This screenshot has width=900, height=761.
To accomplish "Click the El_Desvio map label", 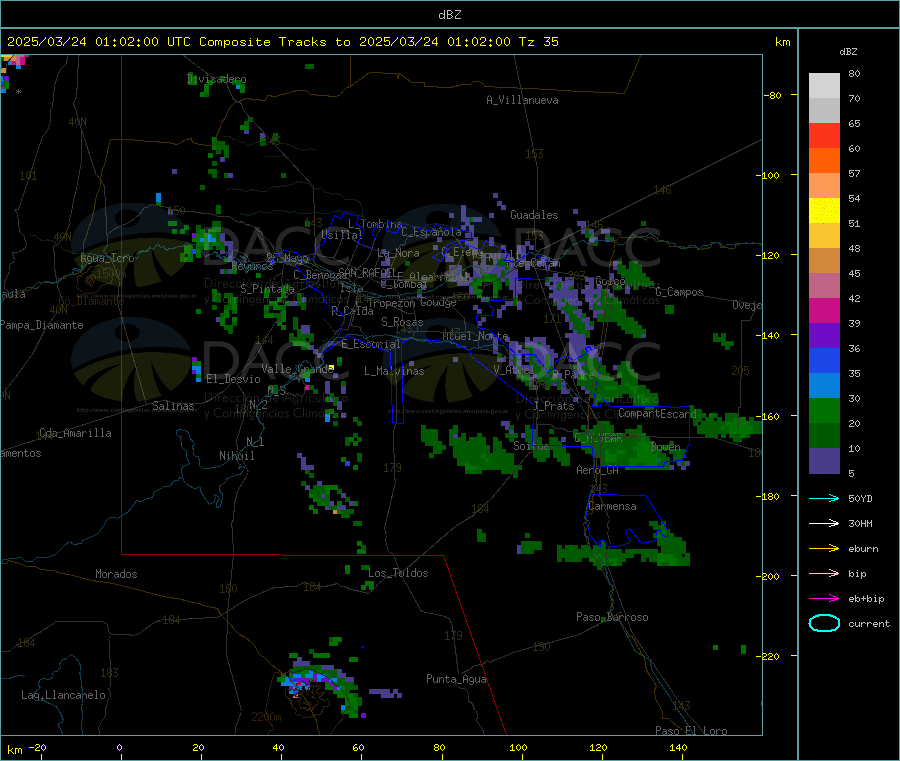I will [x=233, y=379].
